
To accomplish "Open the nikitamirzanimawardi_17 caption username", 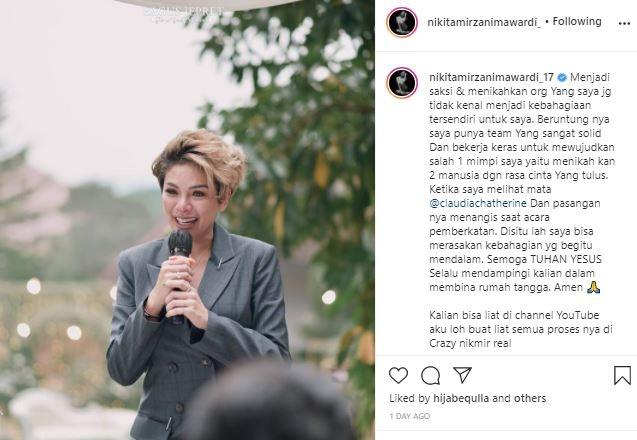I will (492, 77).
